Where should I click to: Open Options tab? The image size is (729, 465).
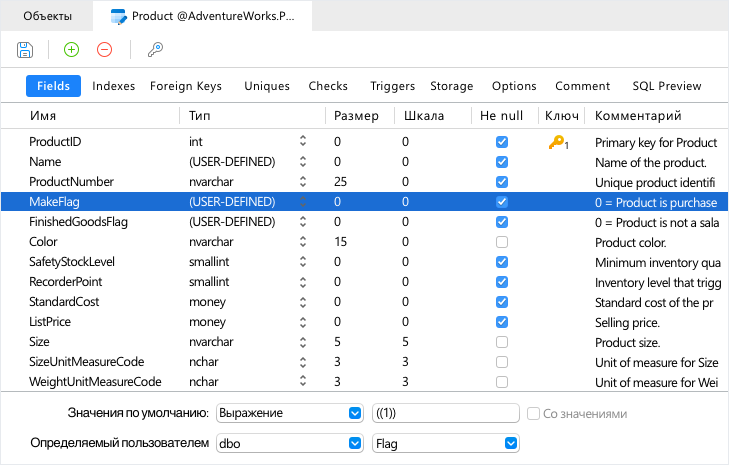pyautogui.click(x=514, y=86)
